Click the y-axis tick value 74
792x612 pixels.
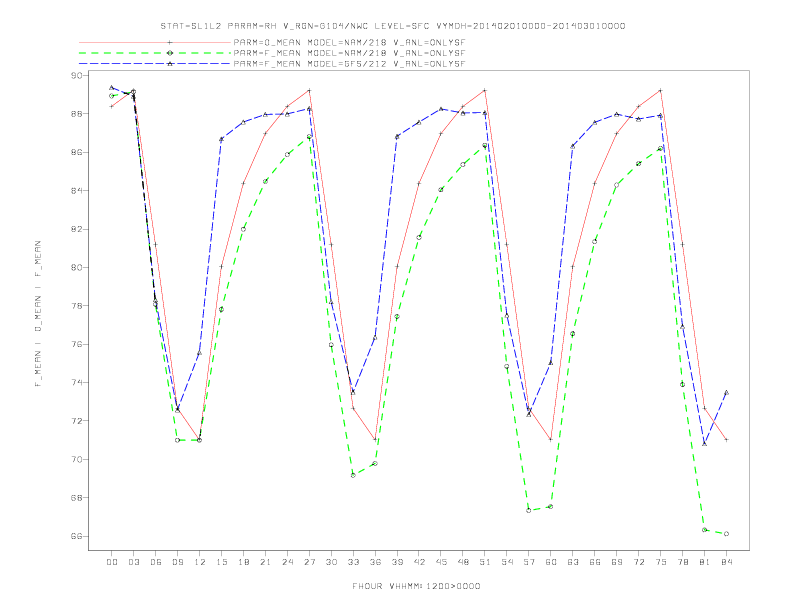click(77, 382)
